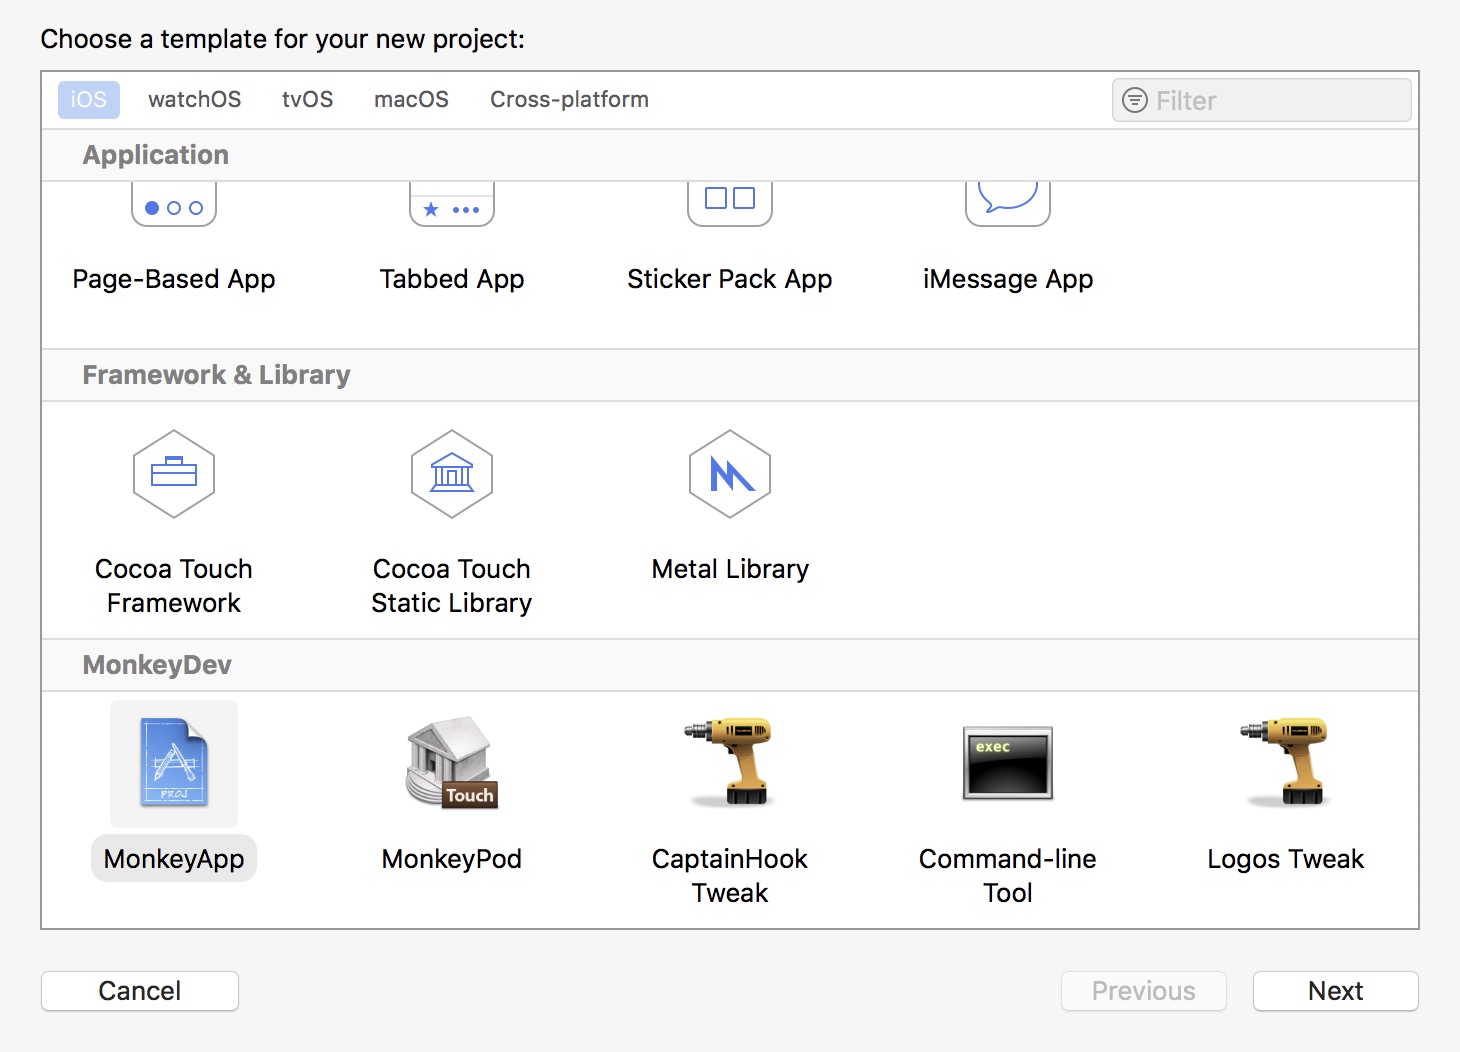1460x1052 pixels.
Task: Focus the Filter text field
Action: 1262,100
